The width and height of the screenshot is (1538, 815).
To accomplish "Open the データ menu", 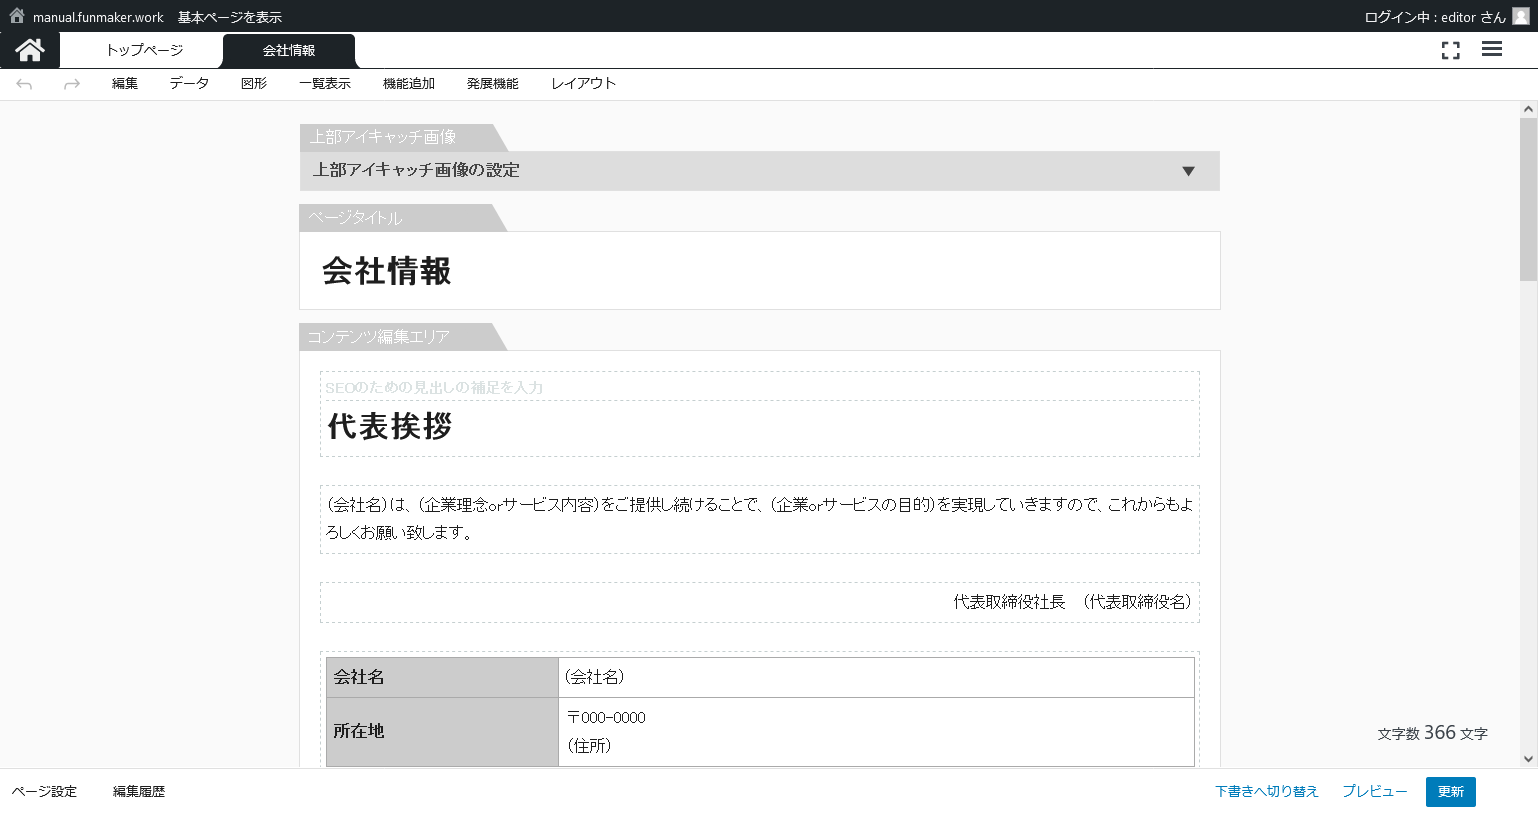I will (x=189, y=84).
